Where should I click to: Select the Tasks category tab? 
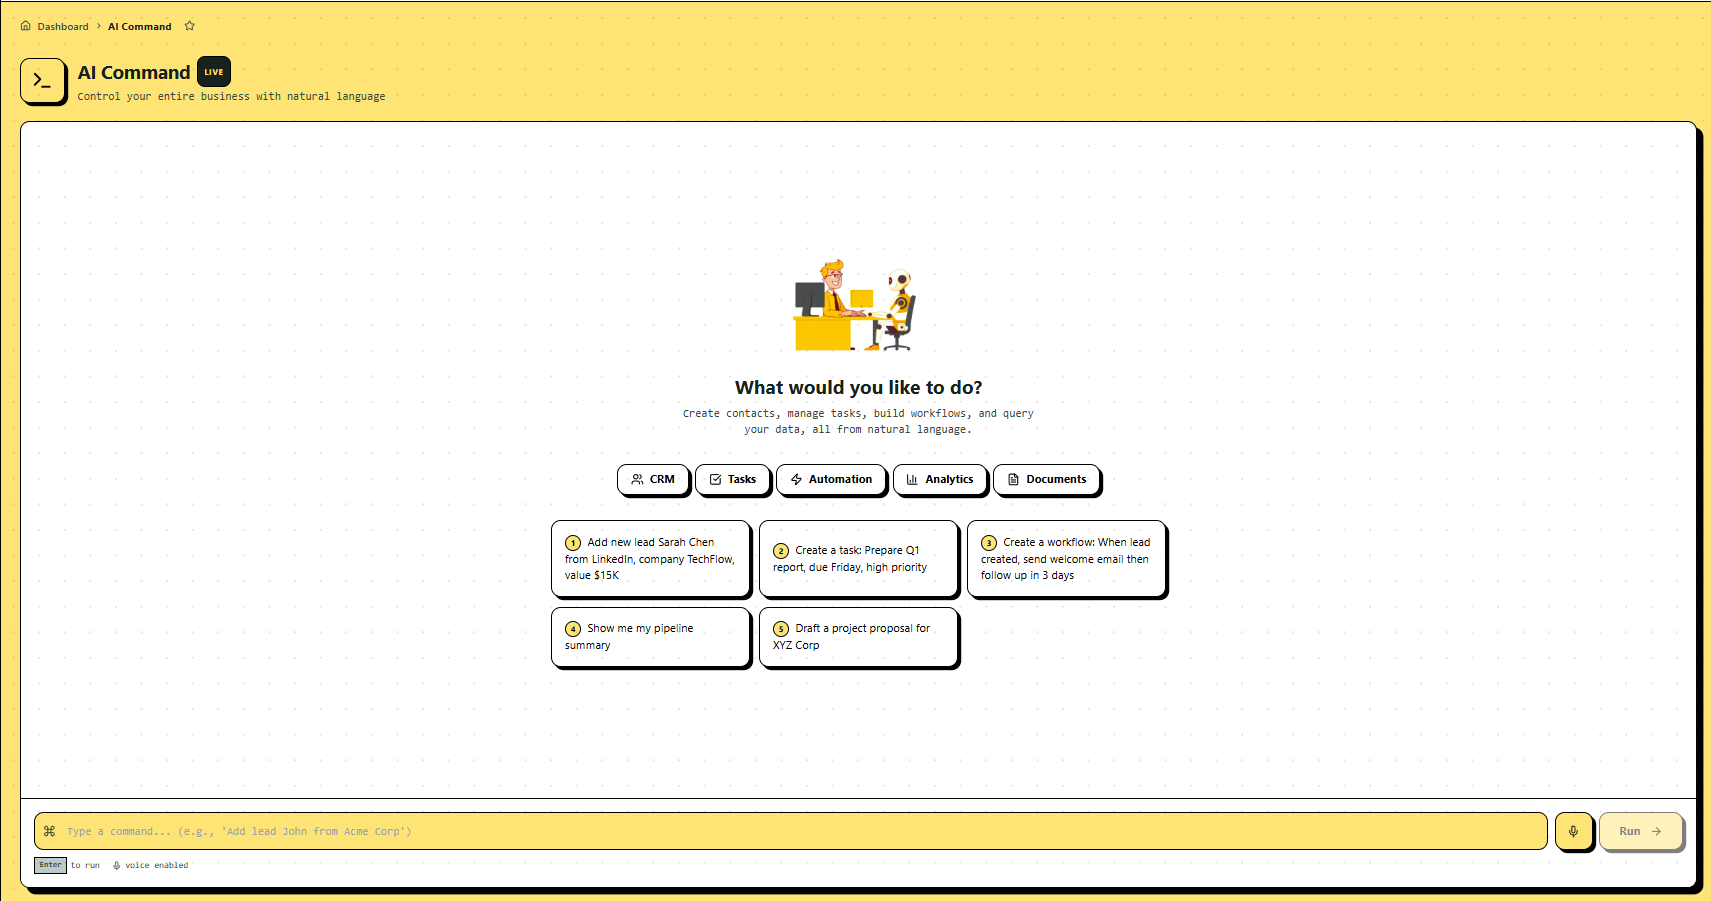tap(733, 480)
